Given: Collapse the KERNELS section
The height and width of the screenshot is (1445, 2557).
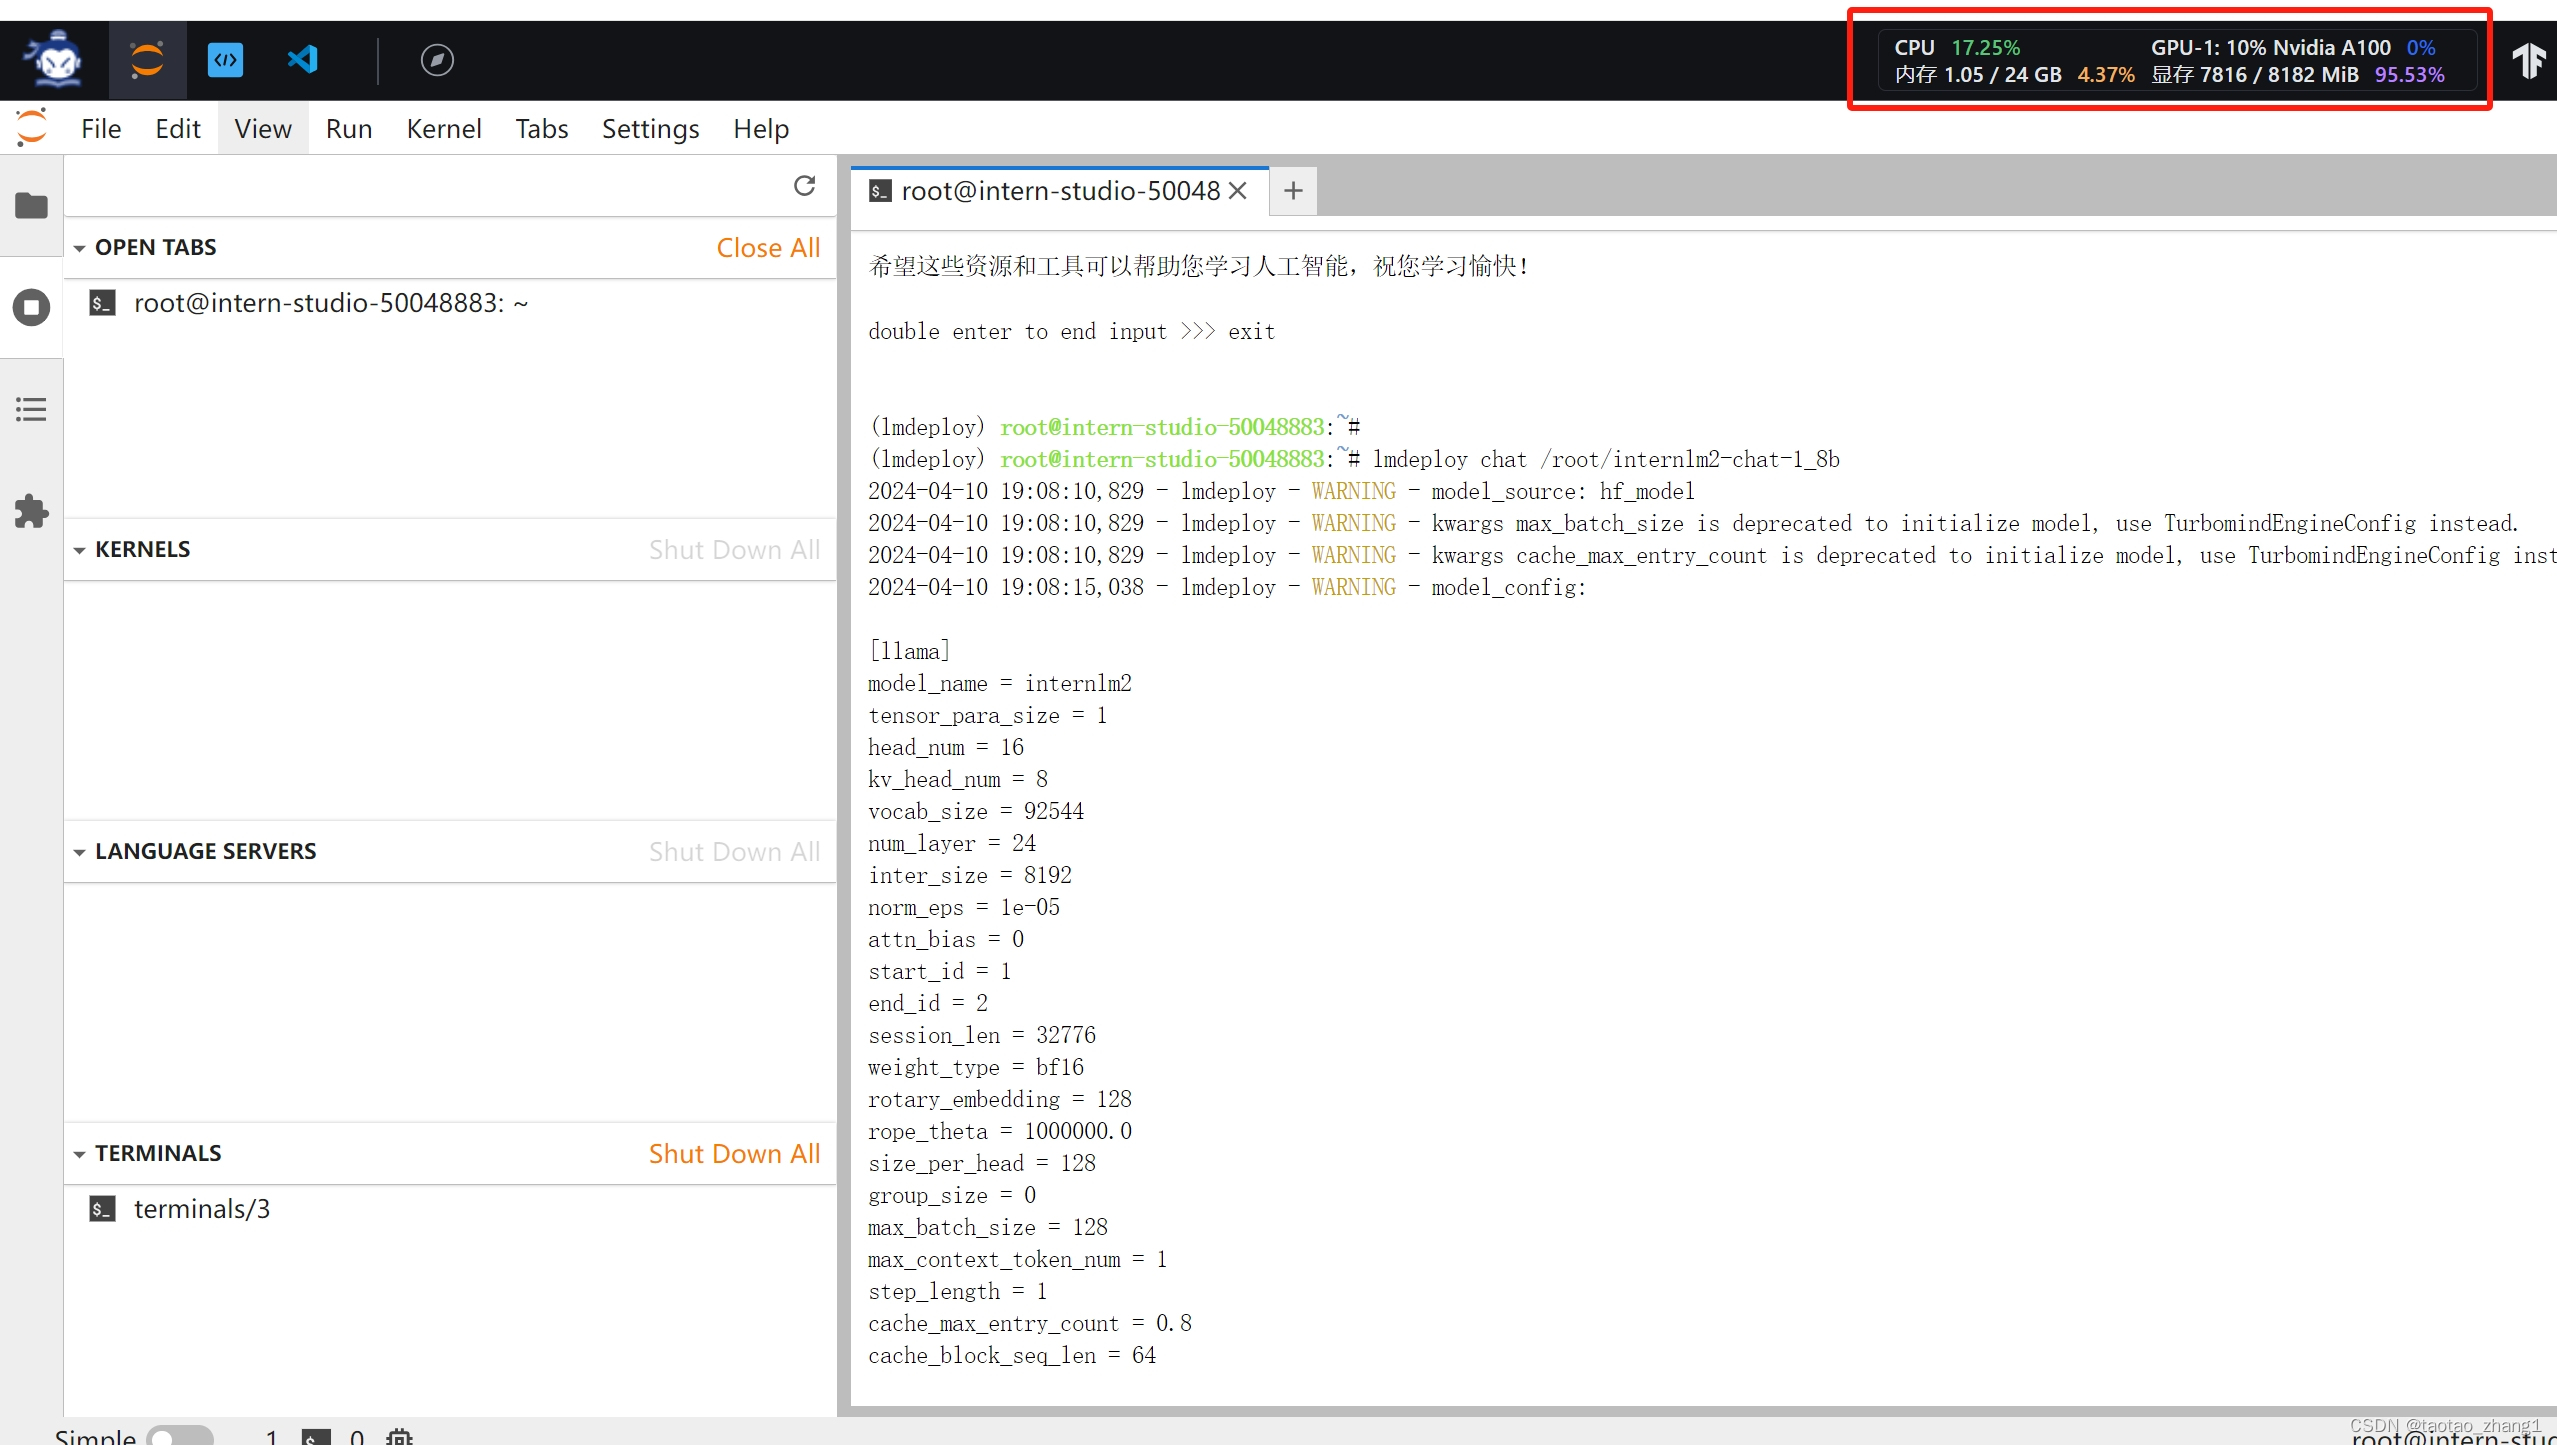Looking at the screenshot, I should (80, 549).
